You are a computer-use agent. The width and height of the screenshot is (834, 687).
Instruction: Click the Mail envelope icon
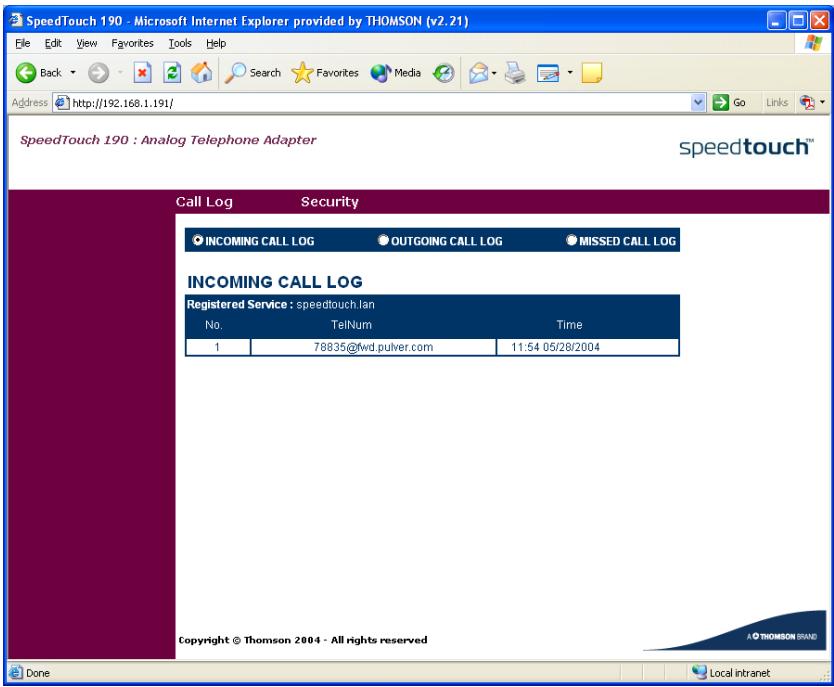tap(478, 73)
